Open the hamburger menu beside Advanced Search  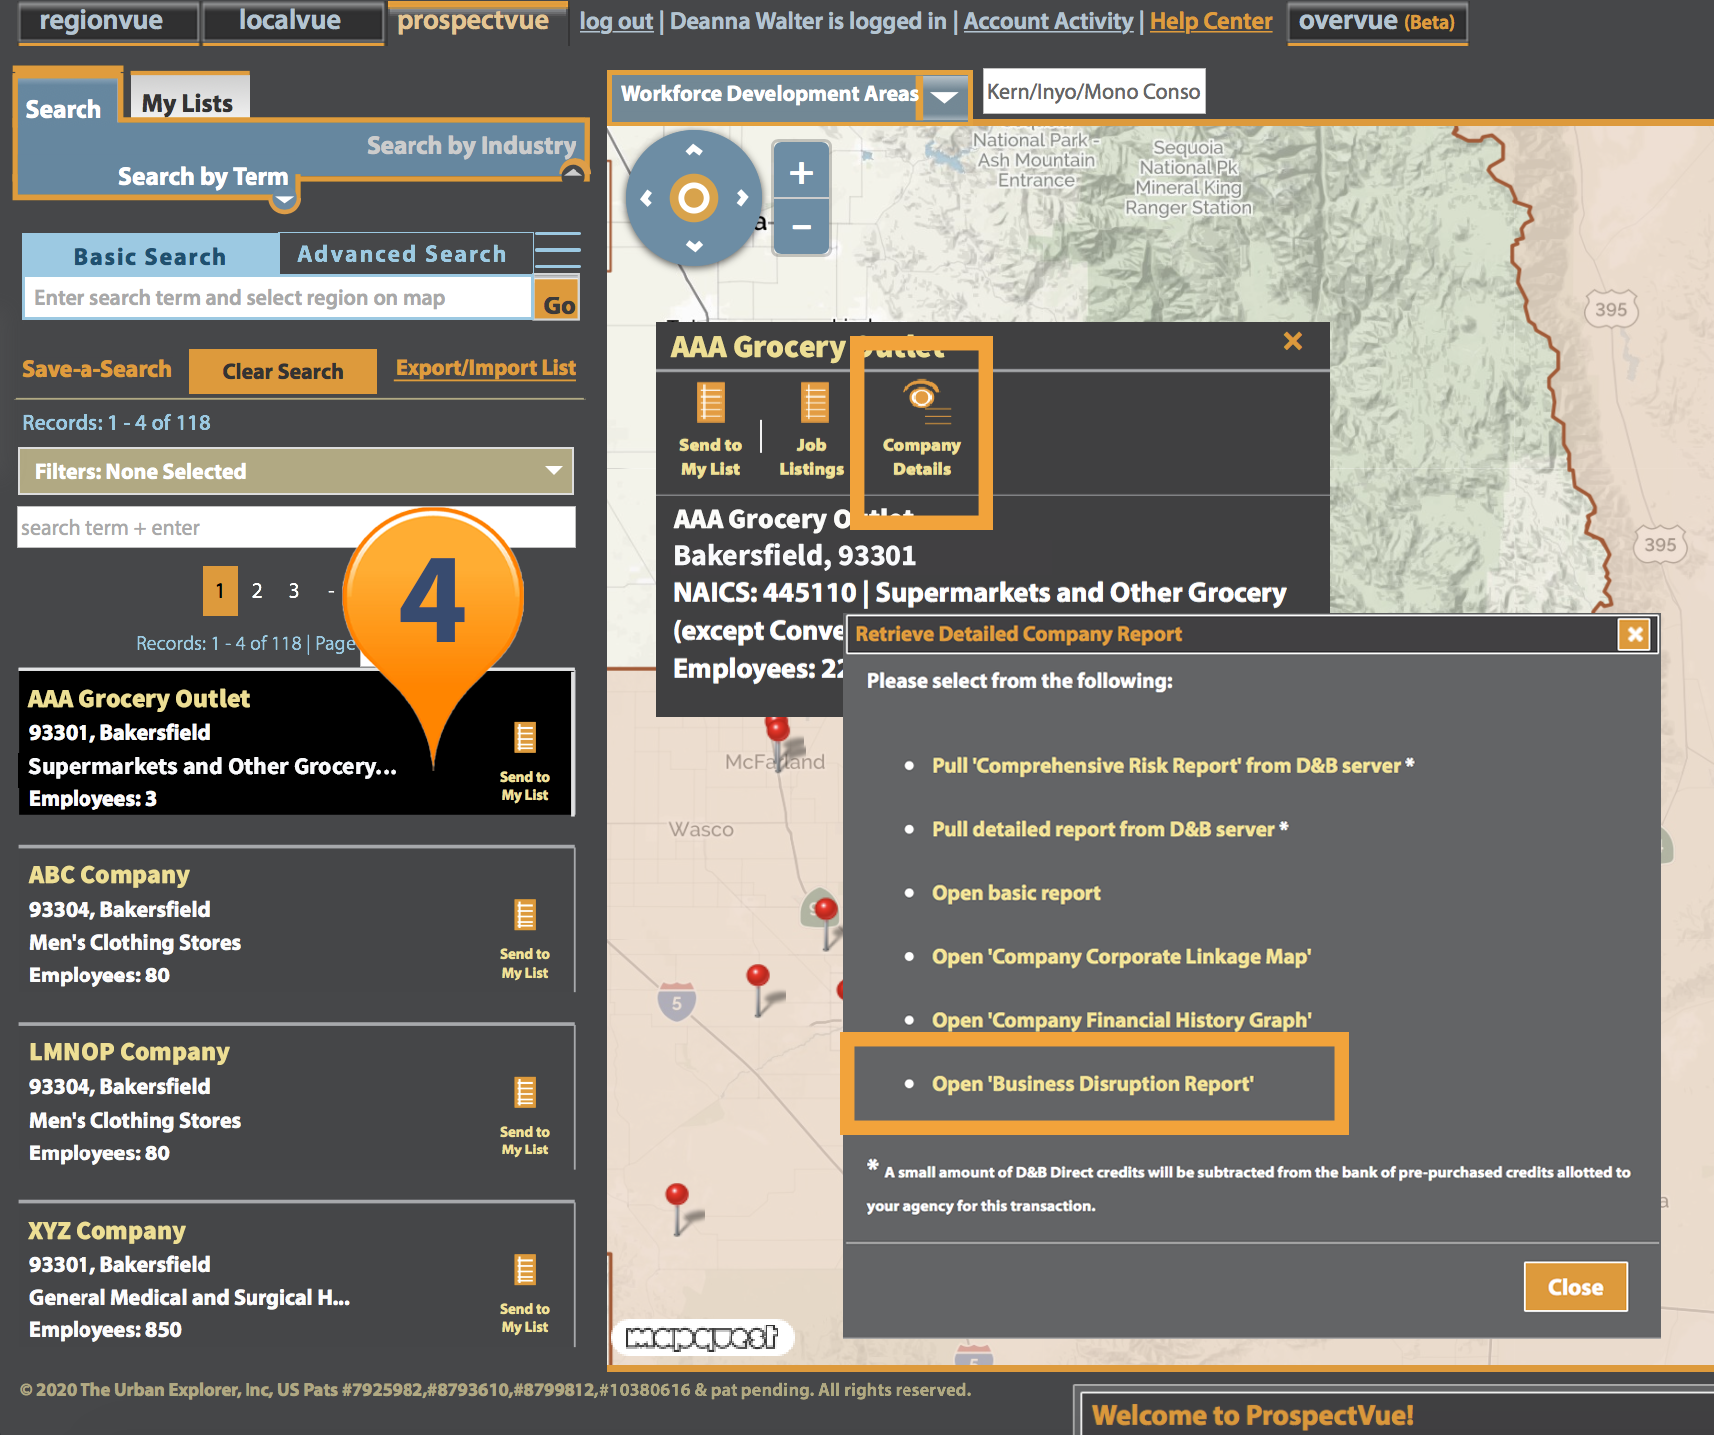click(x=558, y=251)
